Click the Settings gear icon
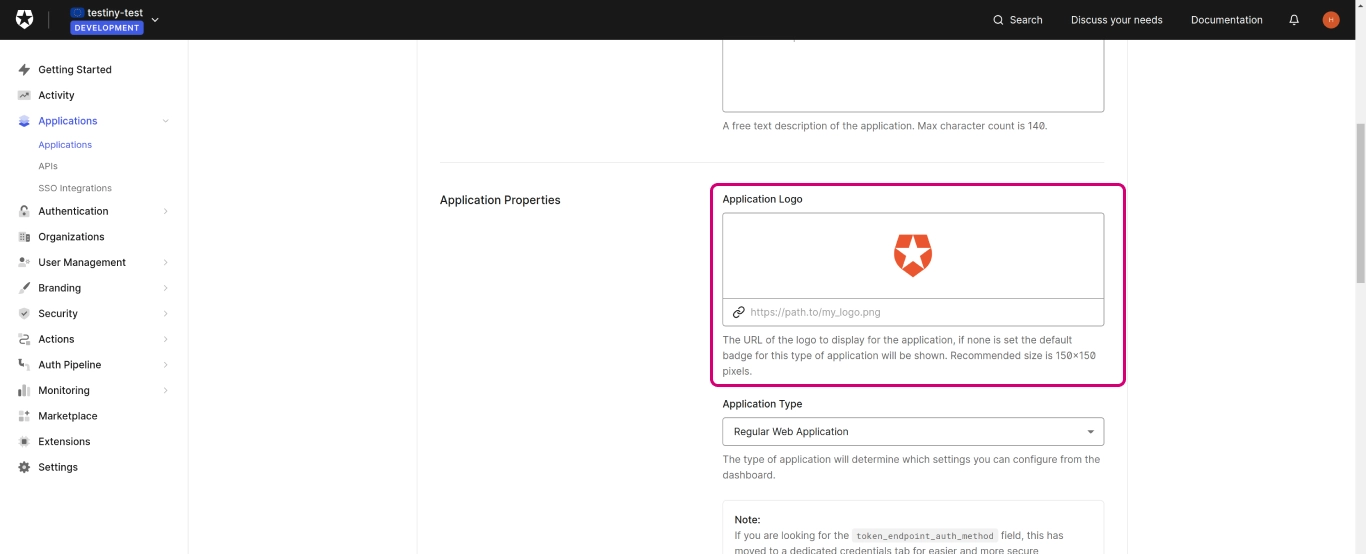 point(24,467)
